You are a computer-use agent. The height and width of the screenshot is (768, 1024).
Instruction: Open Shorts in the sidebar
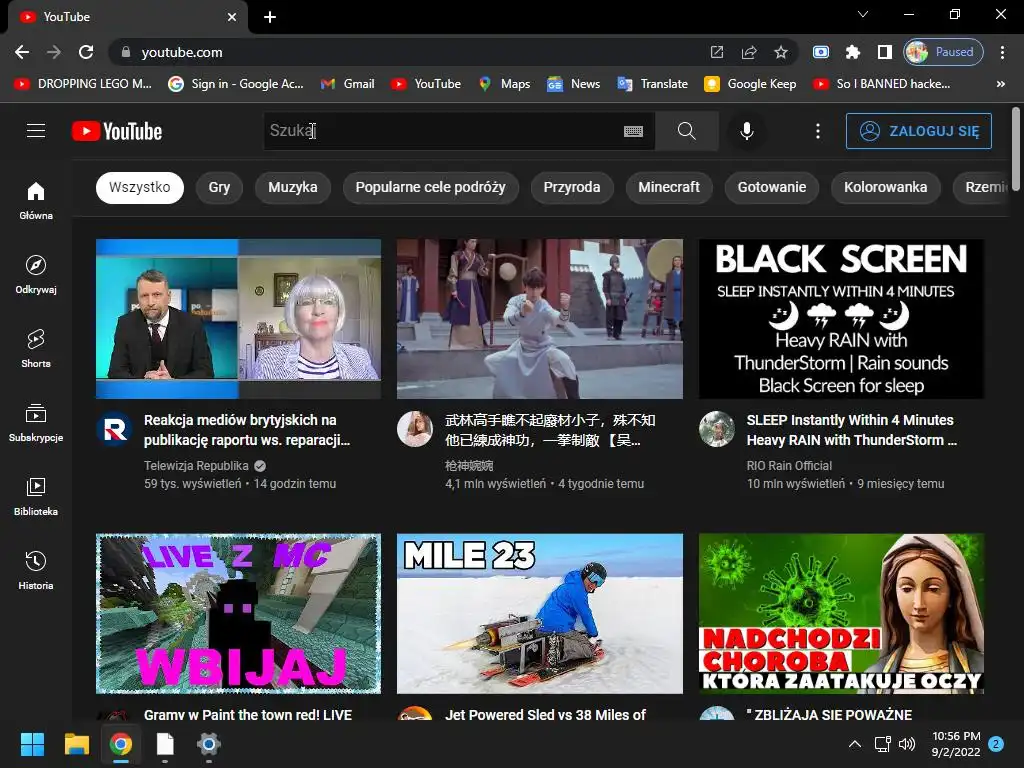[x=36, y=349]
